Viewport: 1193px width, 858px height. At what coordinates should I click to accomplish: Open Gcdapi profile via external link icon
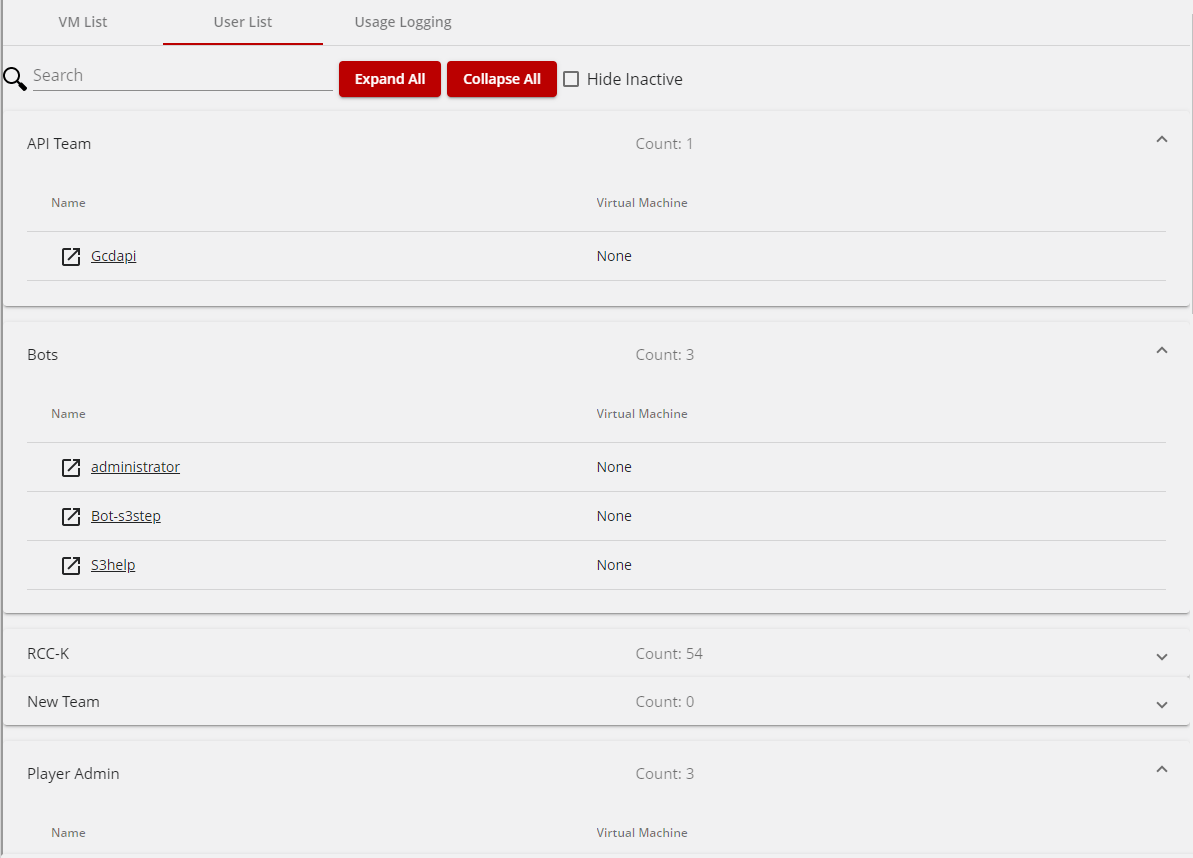(x=71, y=256)
